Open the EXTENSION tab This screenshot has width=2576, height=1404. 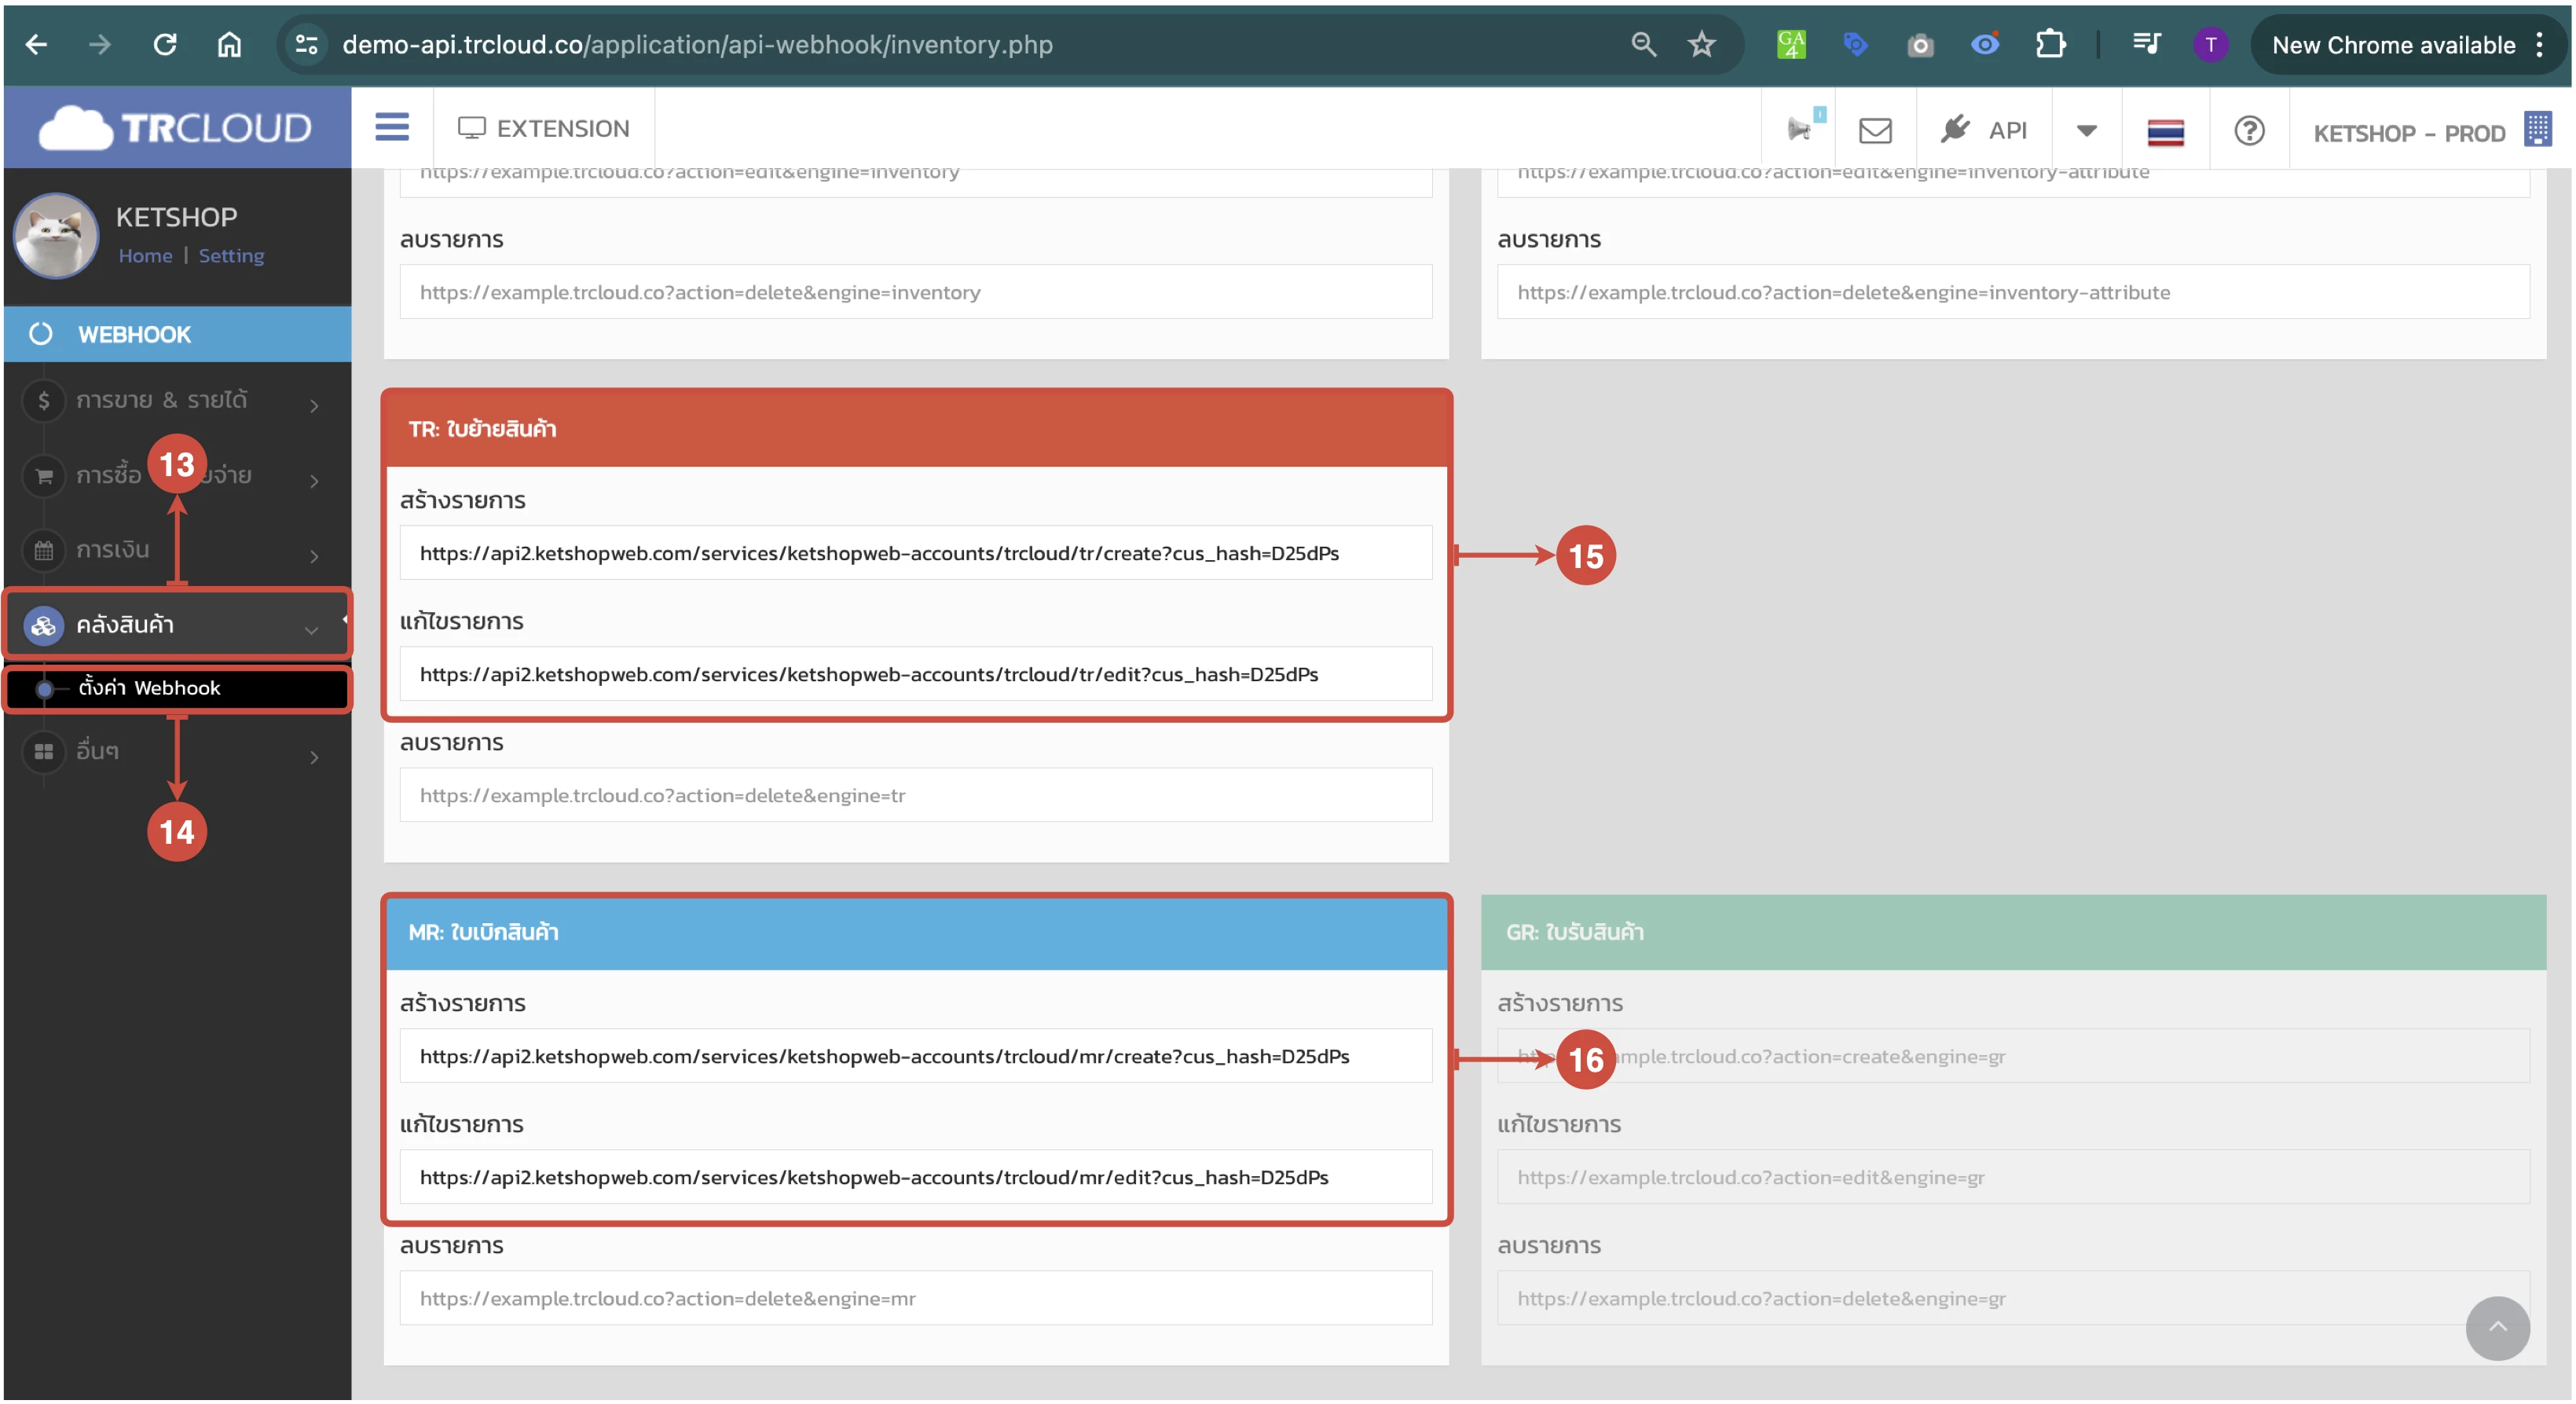pos(544,128)
